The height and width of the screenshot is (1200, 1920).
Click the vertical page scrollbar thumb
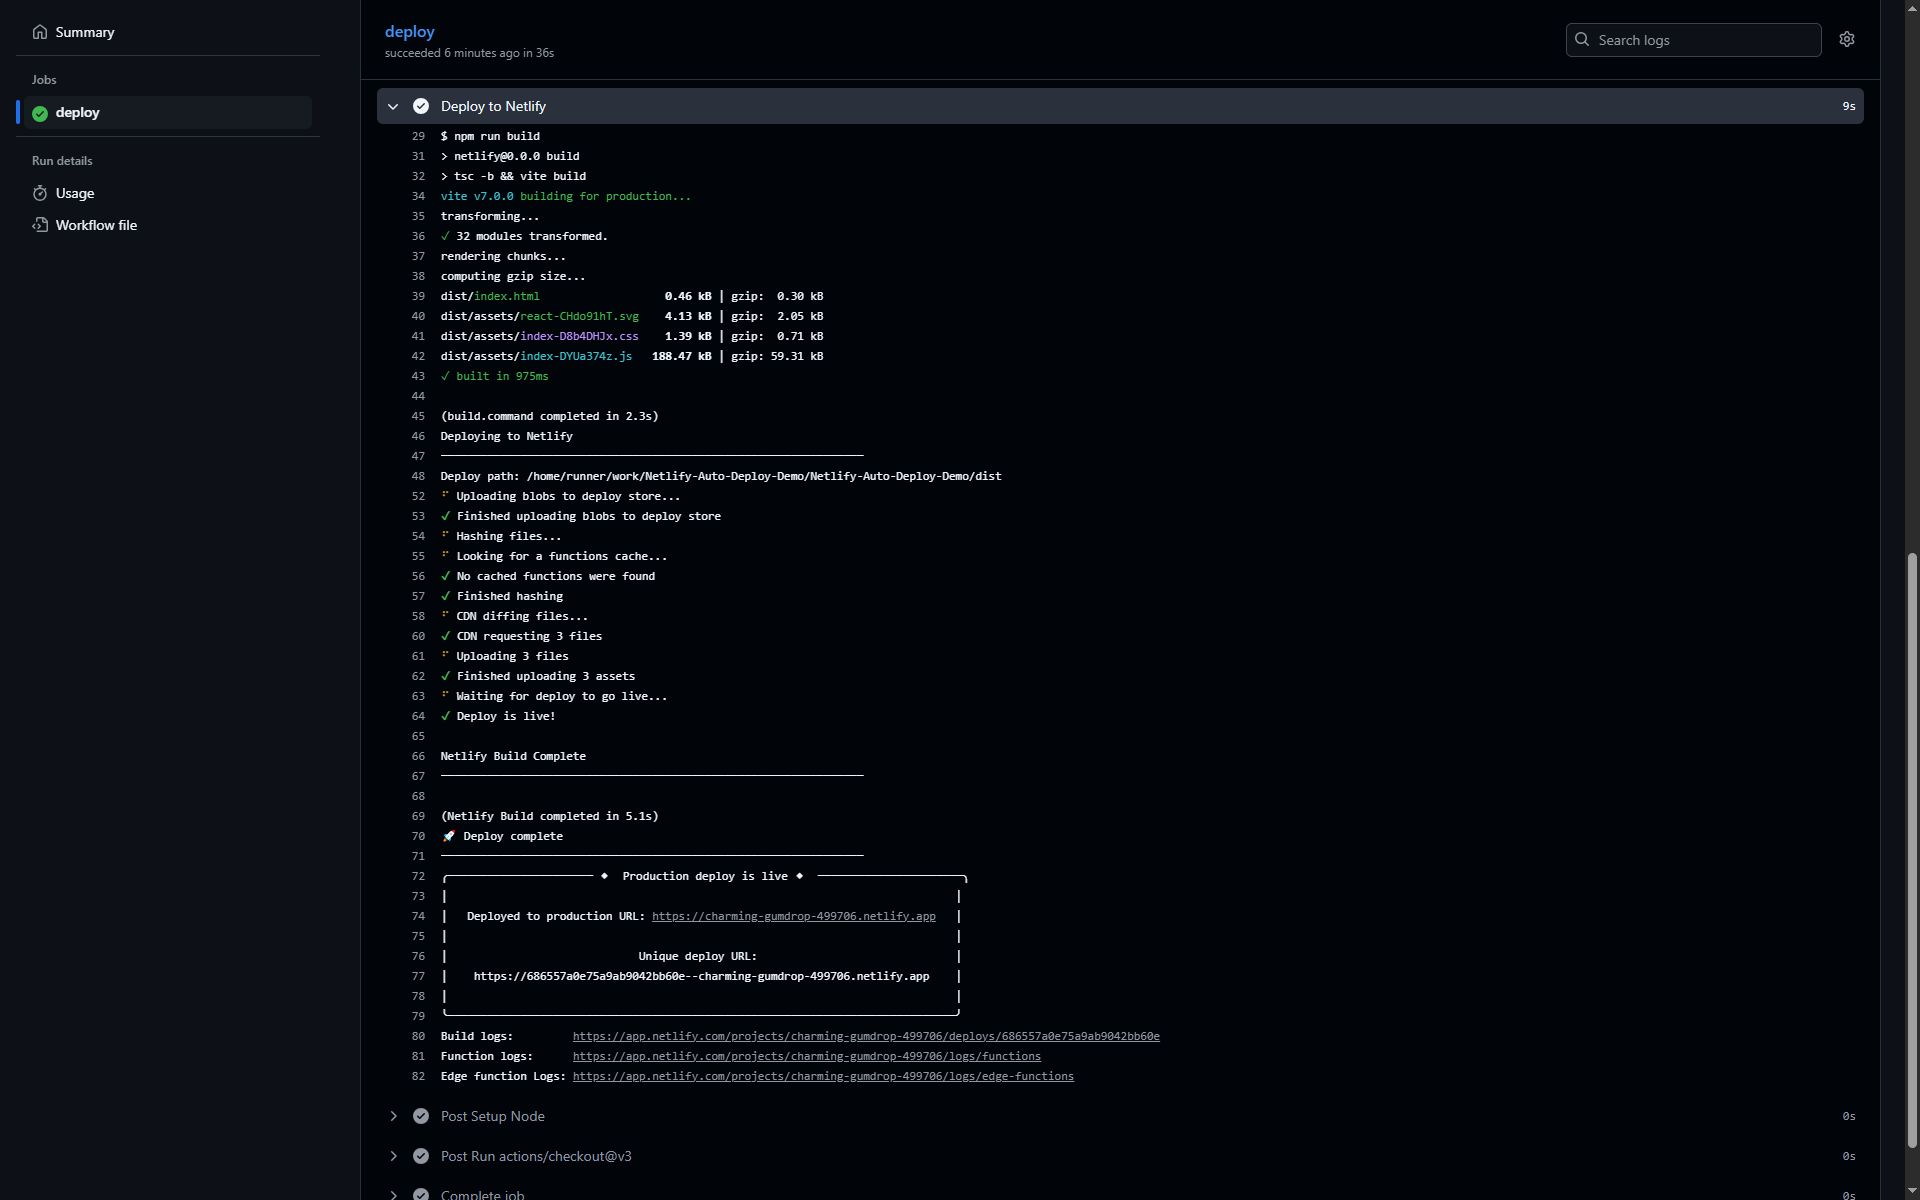point(1912,850)
